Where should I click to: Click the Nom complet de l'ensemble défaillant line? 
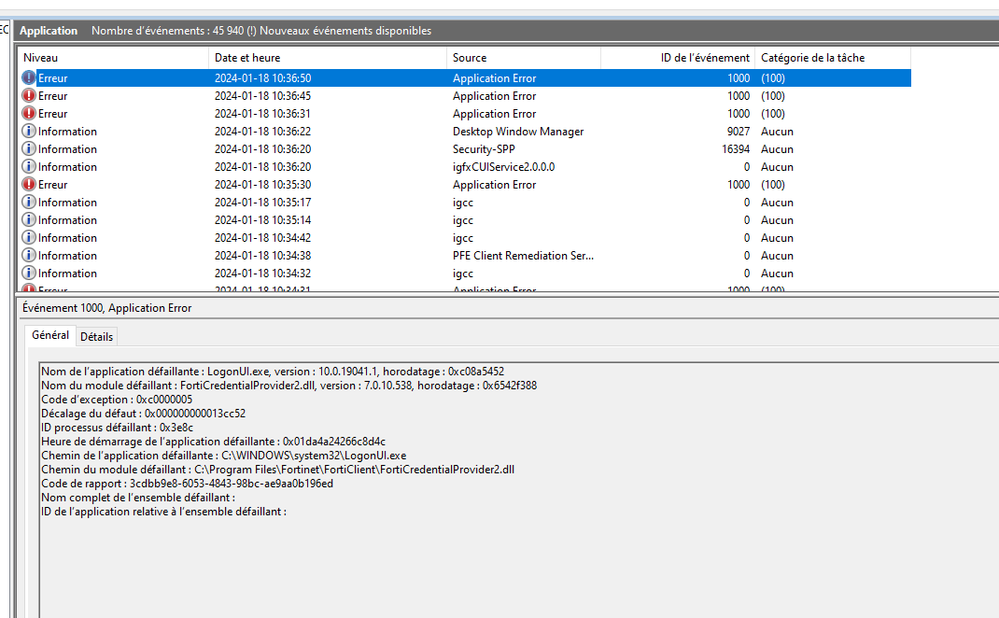[x=138, y=498]
